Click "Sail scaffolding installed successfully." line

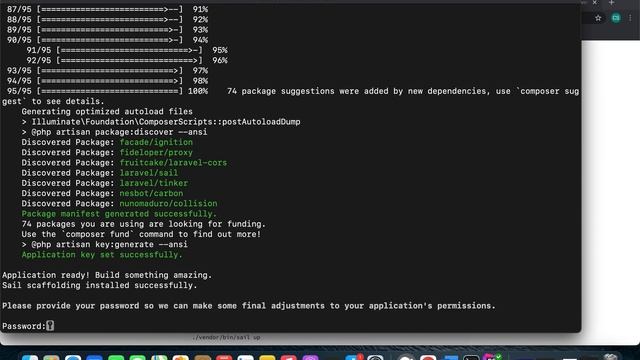[100, 285]
